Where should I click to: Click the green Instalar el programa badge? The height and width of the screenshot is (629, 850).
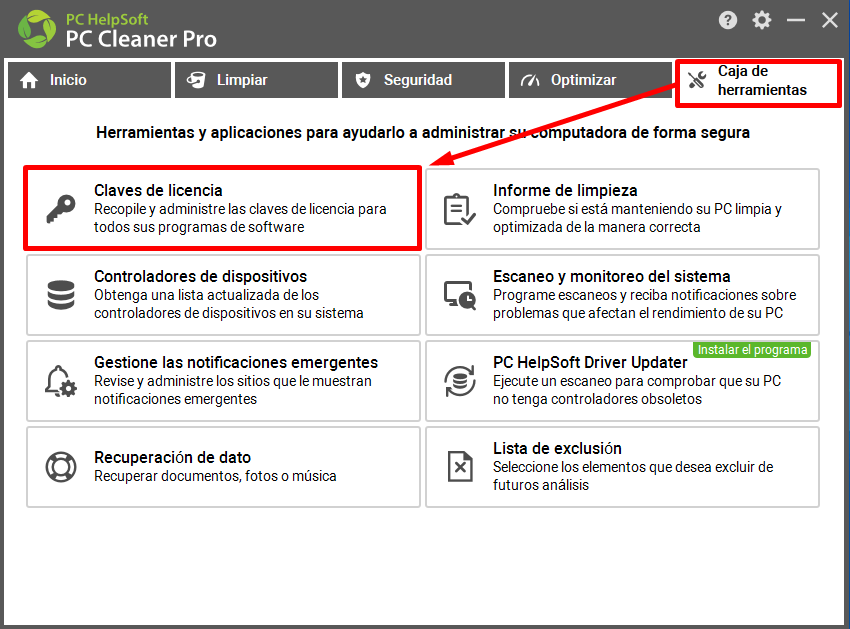[x=752, y=350]
